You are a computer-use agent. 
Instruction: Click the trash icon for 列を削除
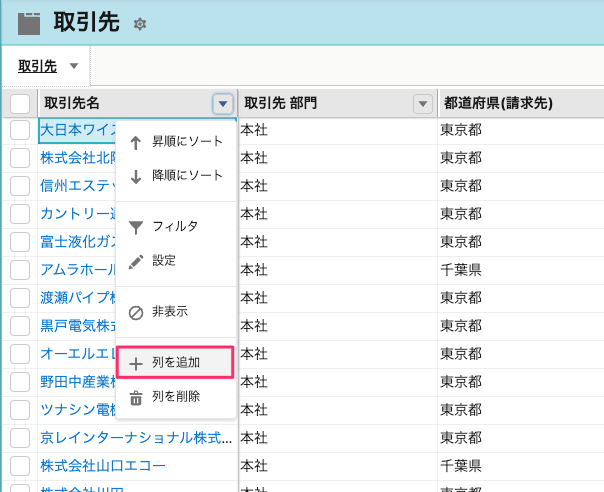point(136,398)
